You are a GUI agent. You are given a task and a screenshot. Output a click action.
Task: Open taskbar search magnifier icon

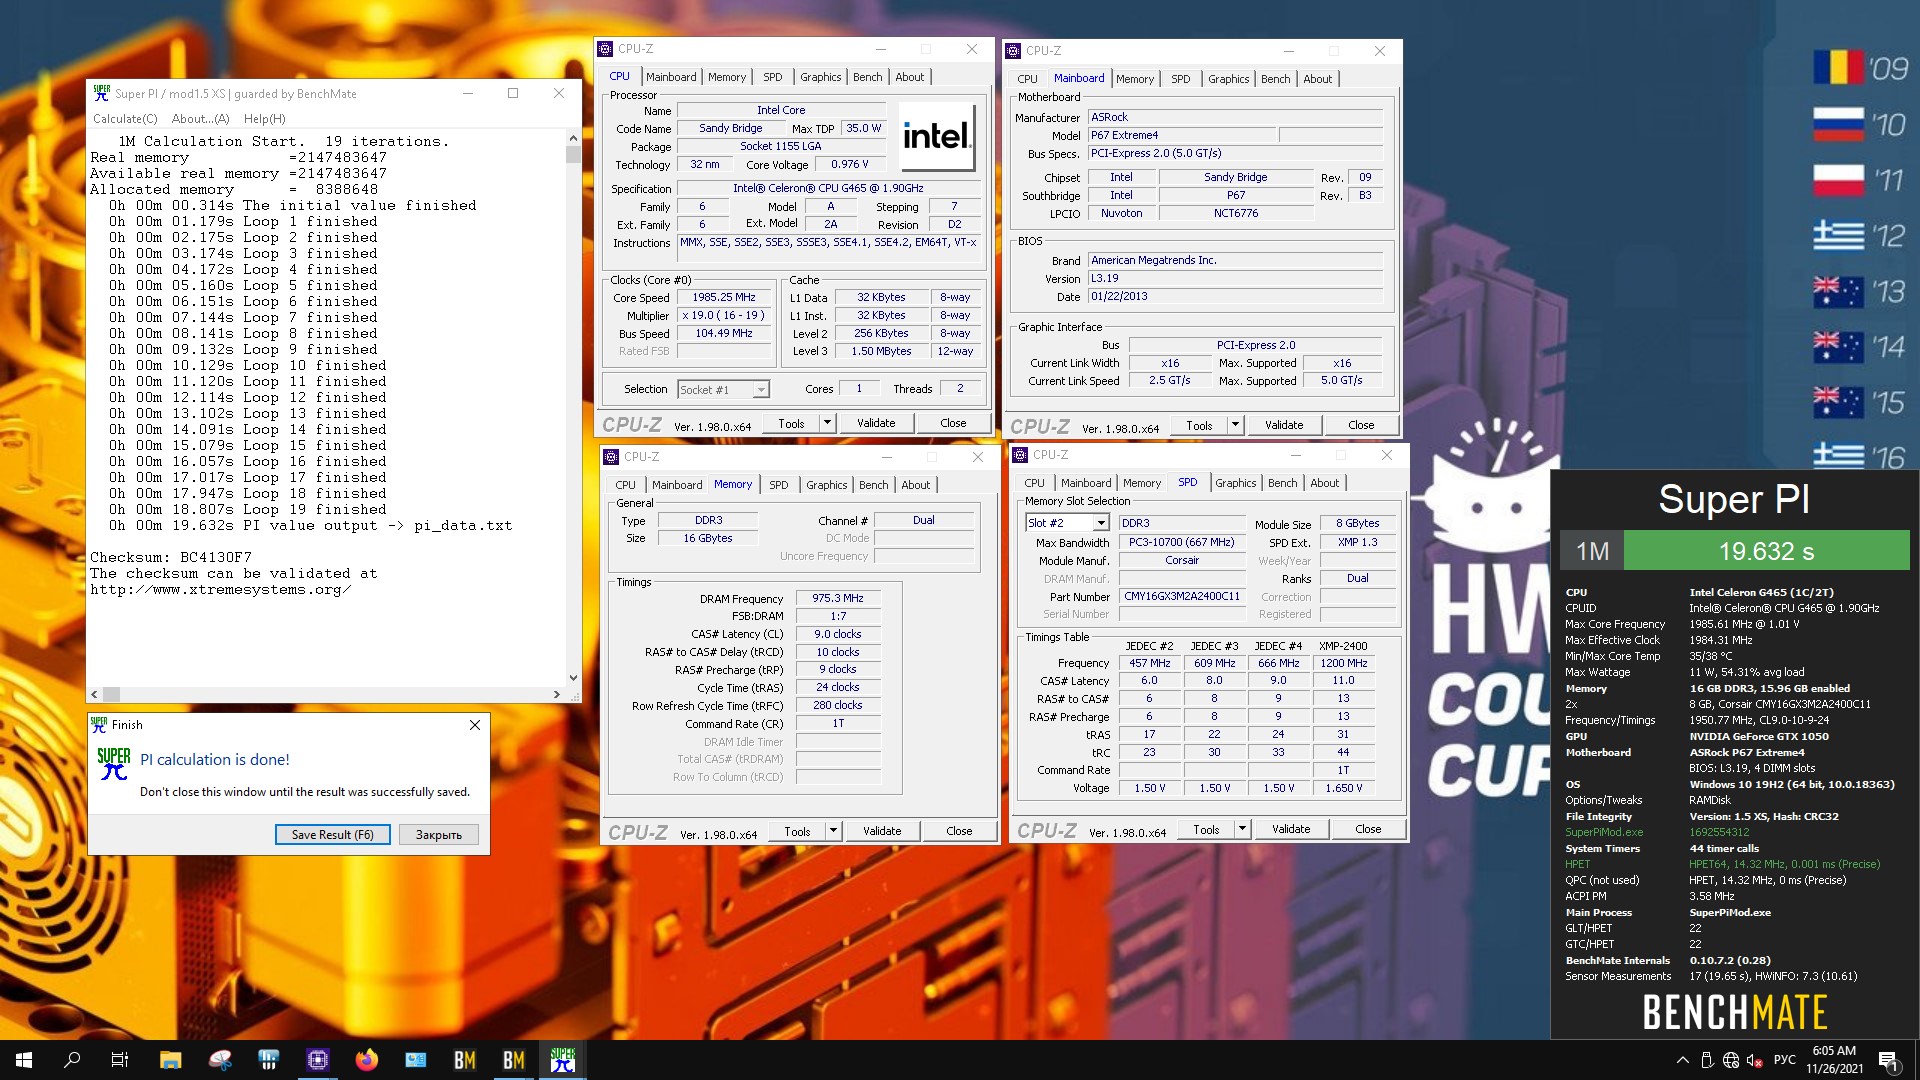(72, 1060)
